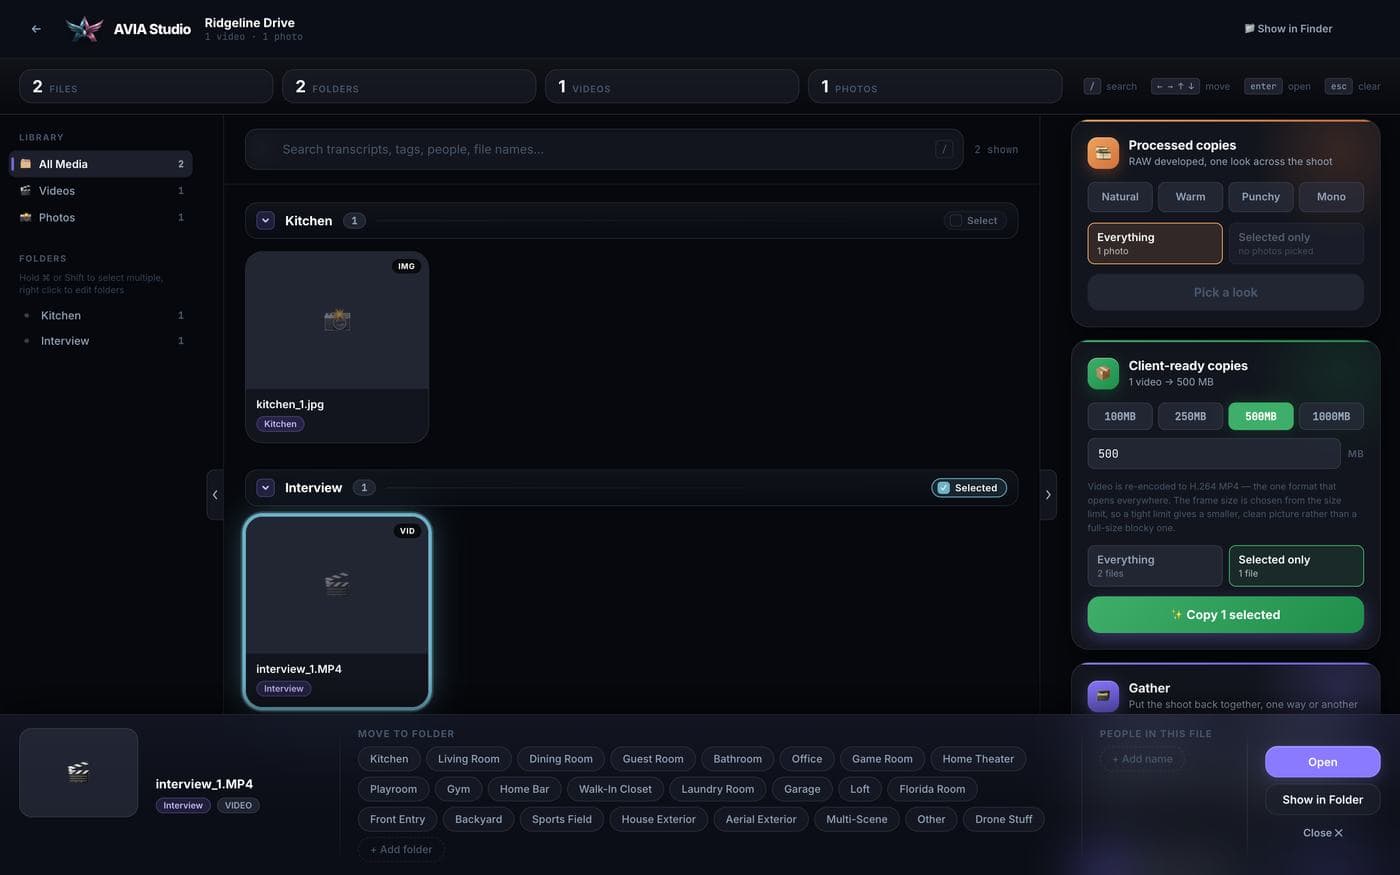Collapse the right panel with arrow handle

(1048, 495)
